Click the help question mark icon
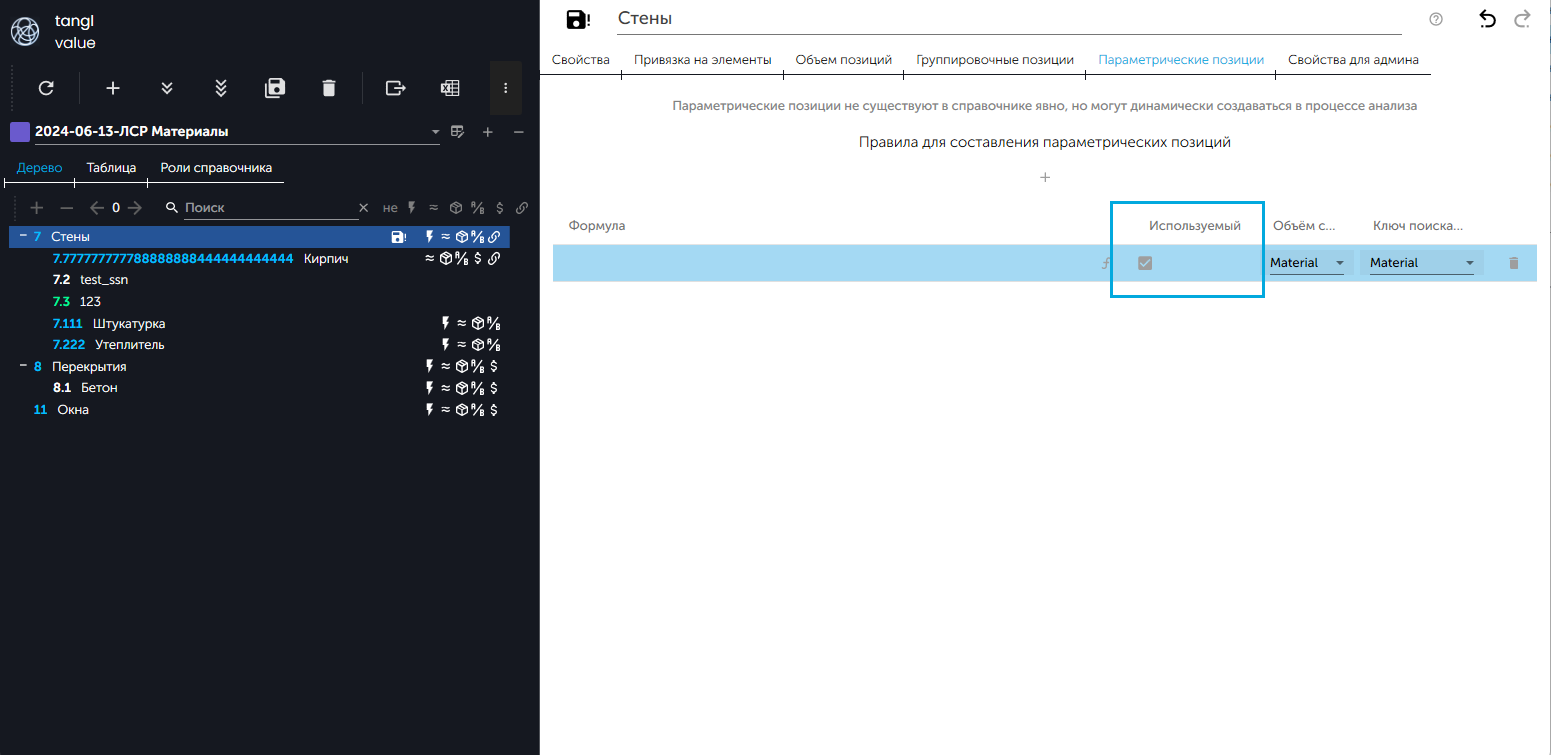The height and width of the screenshot is (755, 1551). pos(1436,19)
